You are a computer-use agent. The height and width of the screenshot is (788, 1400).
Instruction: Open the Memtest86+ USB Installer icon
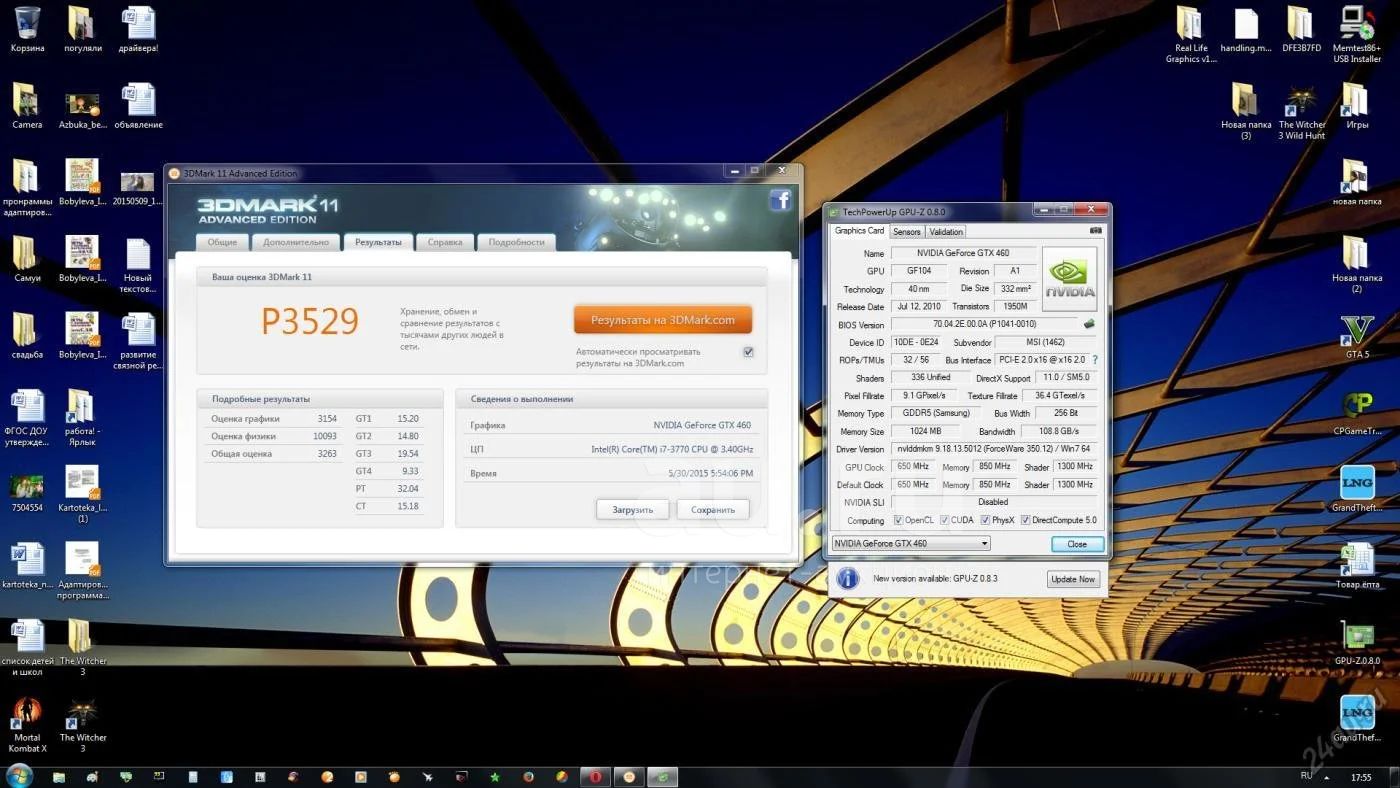pyautogui.click(x=1356, y=23)
